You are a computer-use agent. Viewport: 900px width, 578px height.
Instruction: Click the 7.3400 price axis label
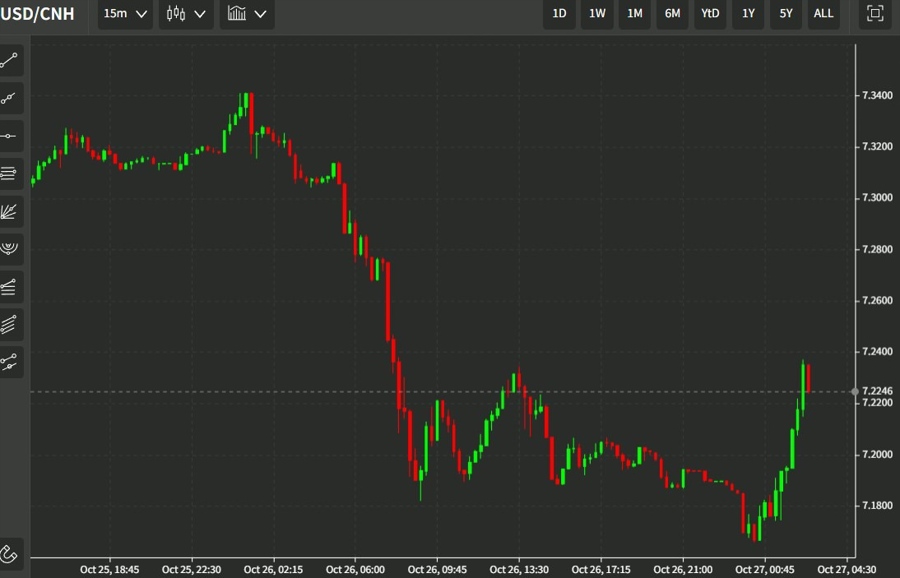tap(878, 95)
